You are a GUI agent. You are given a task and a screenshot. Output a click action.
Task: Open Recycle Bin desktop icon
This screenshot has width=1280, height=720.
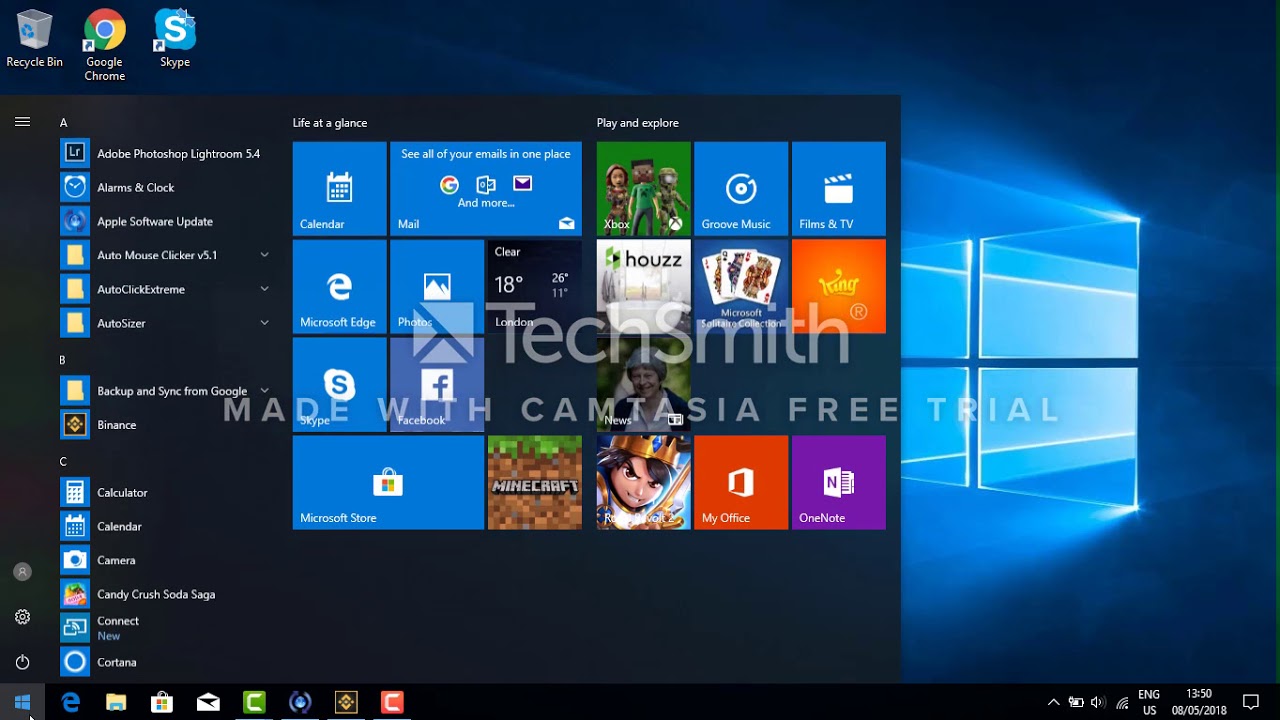point(34,39)
